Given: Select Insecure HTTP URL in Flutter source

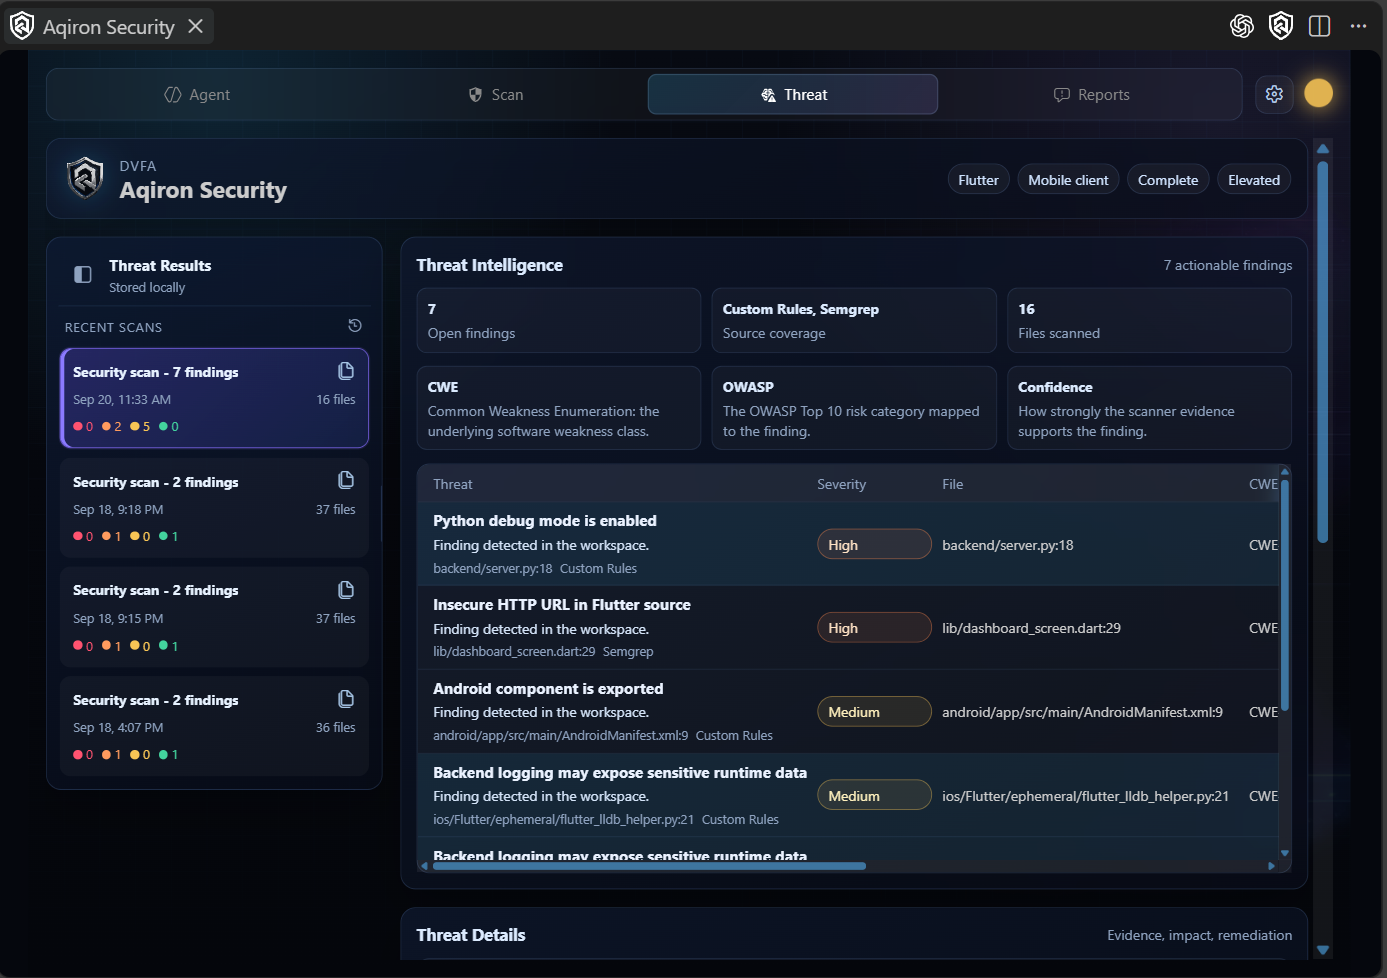Looking at the screenshot, I should coord(848,628).
